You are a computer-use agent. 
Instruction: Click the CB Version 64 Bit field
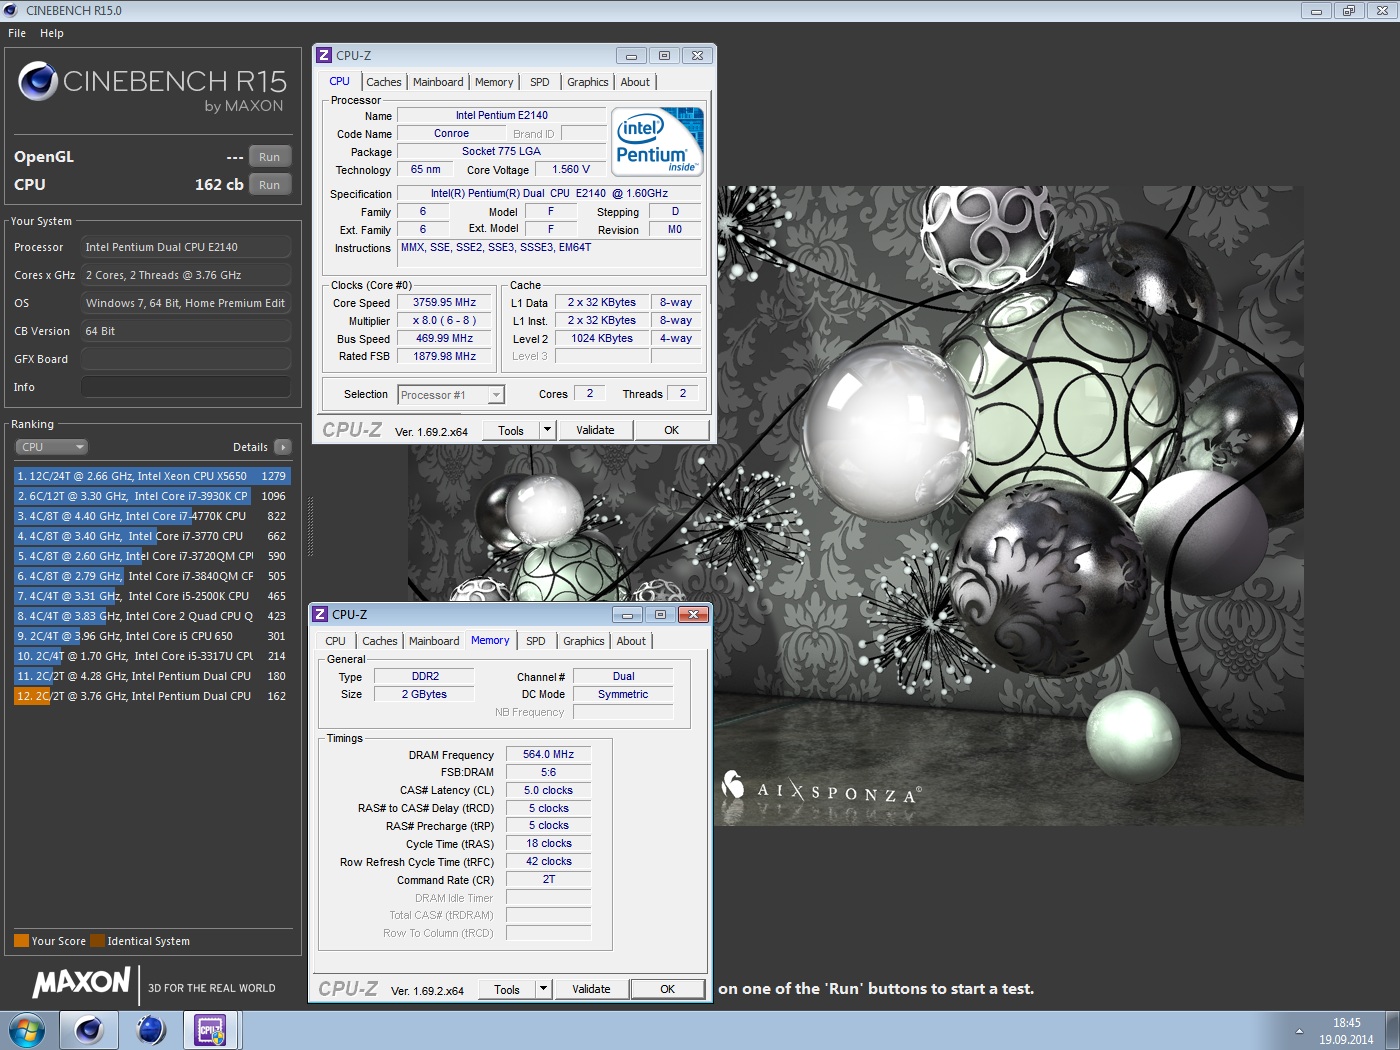pos(186,331)
